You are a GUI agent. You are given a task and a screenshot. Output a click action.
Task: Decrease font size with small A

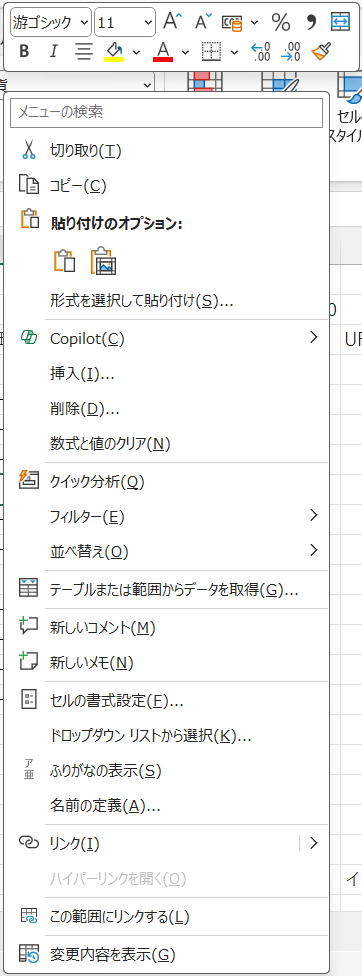[x=203, y=22]
